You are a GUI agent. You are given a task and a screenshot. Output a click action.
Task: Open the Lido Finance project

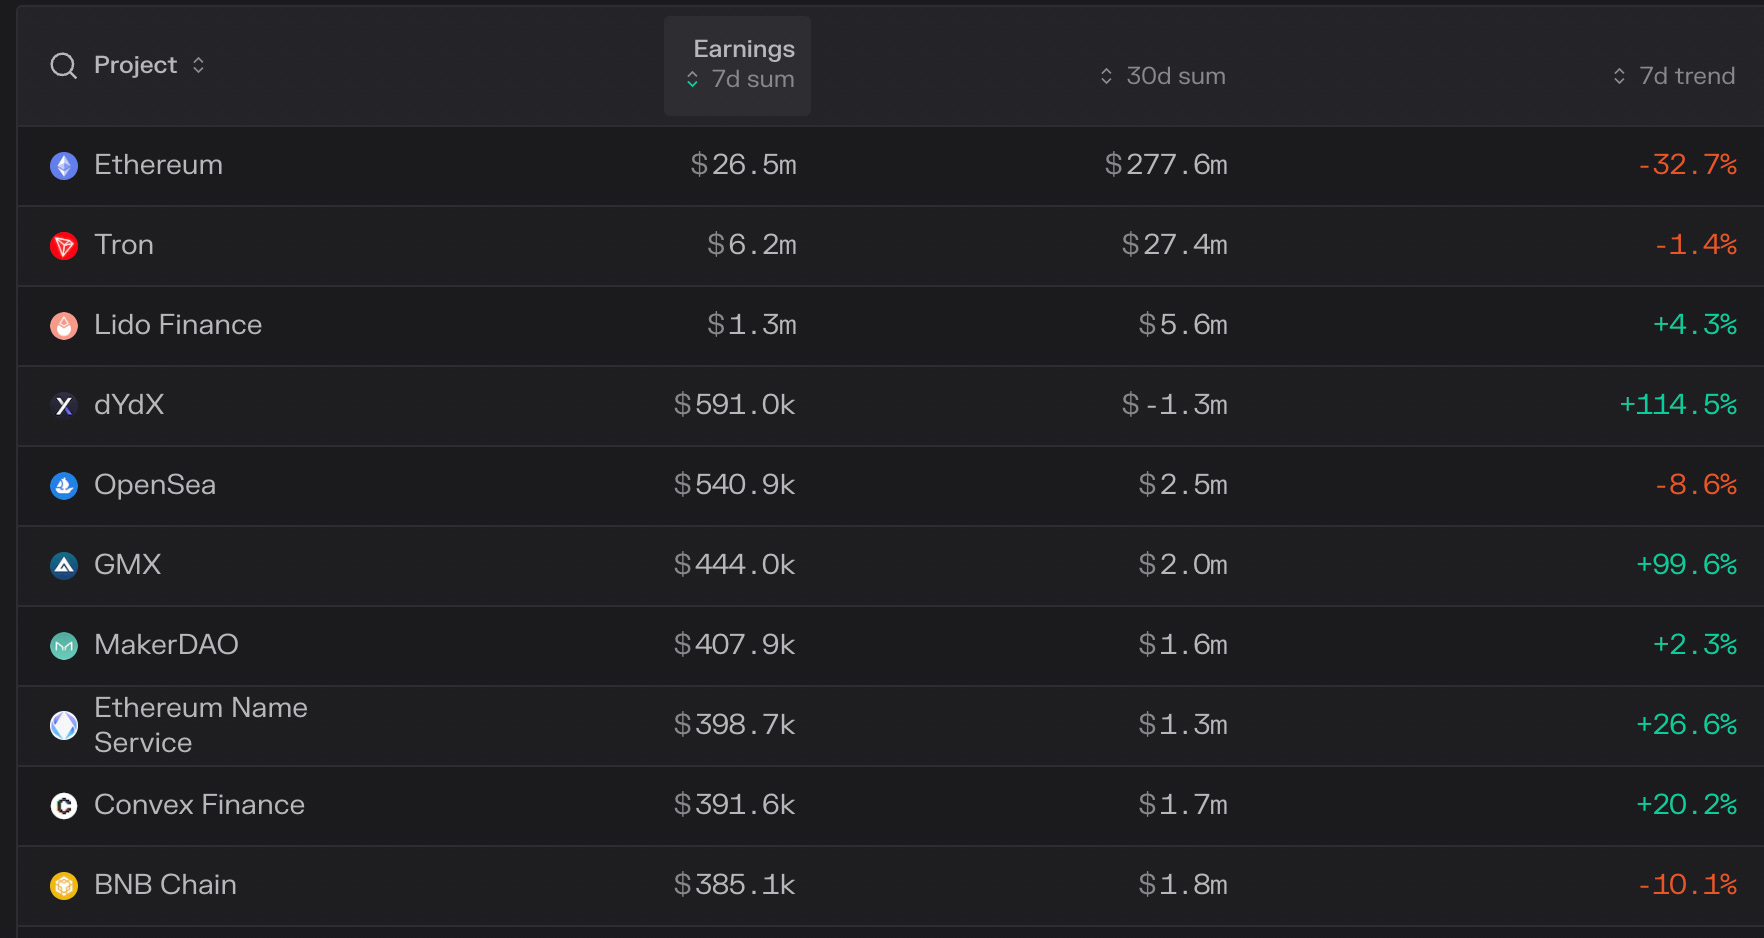tap(178, 325)
